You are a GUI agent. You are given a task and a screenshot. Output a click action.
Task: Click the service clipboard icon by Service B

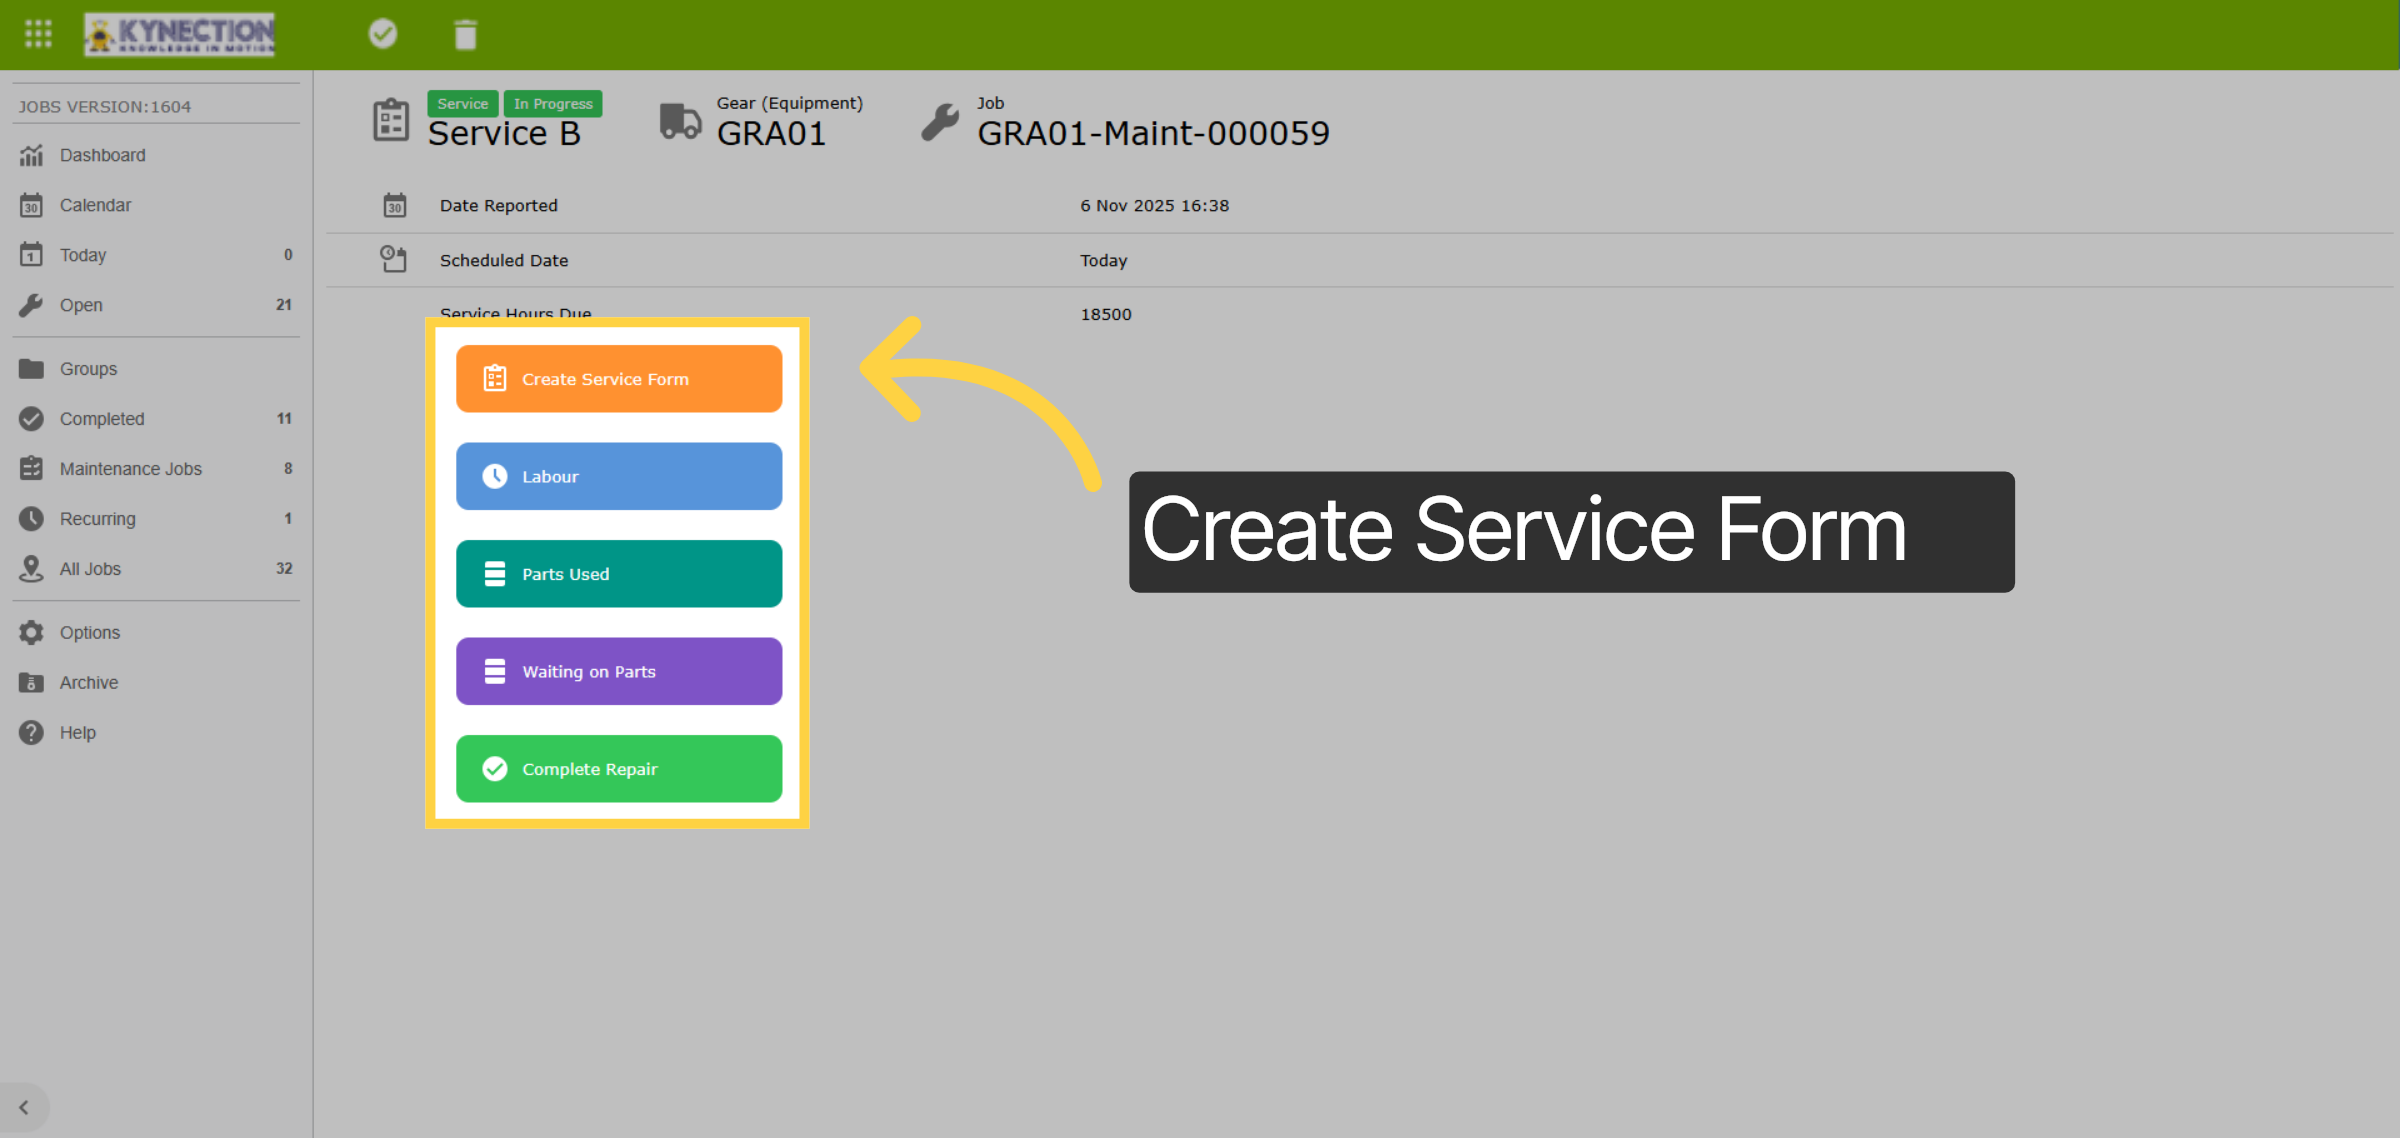(x=391, y=120)
